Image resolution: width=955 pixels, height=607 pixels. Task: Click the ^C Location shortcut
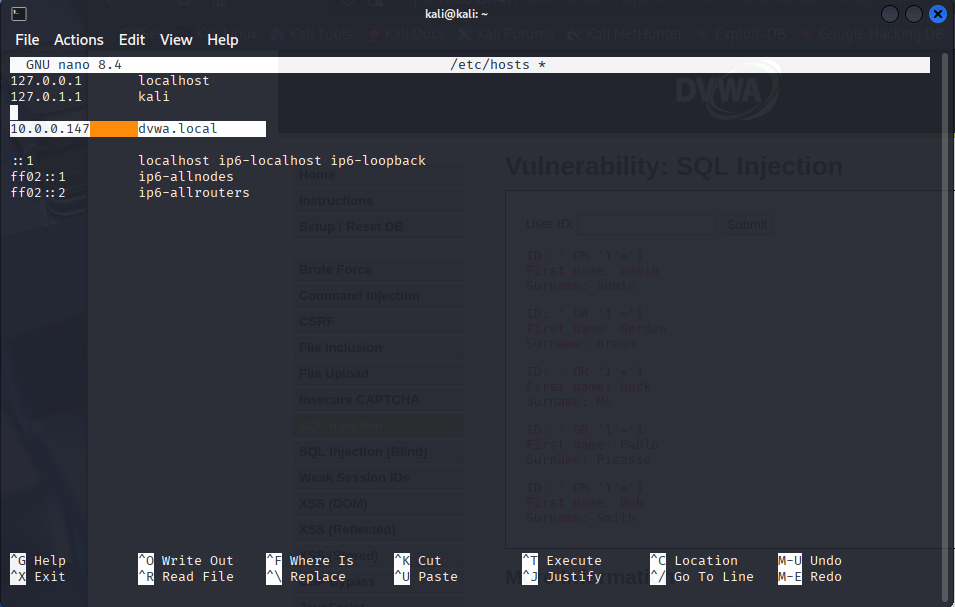(x=694, y=561)
